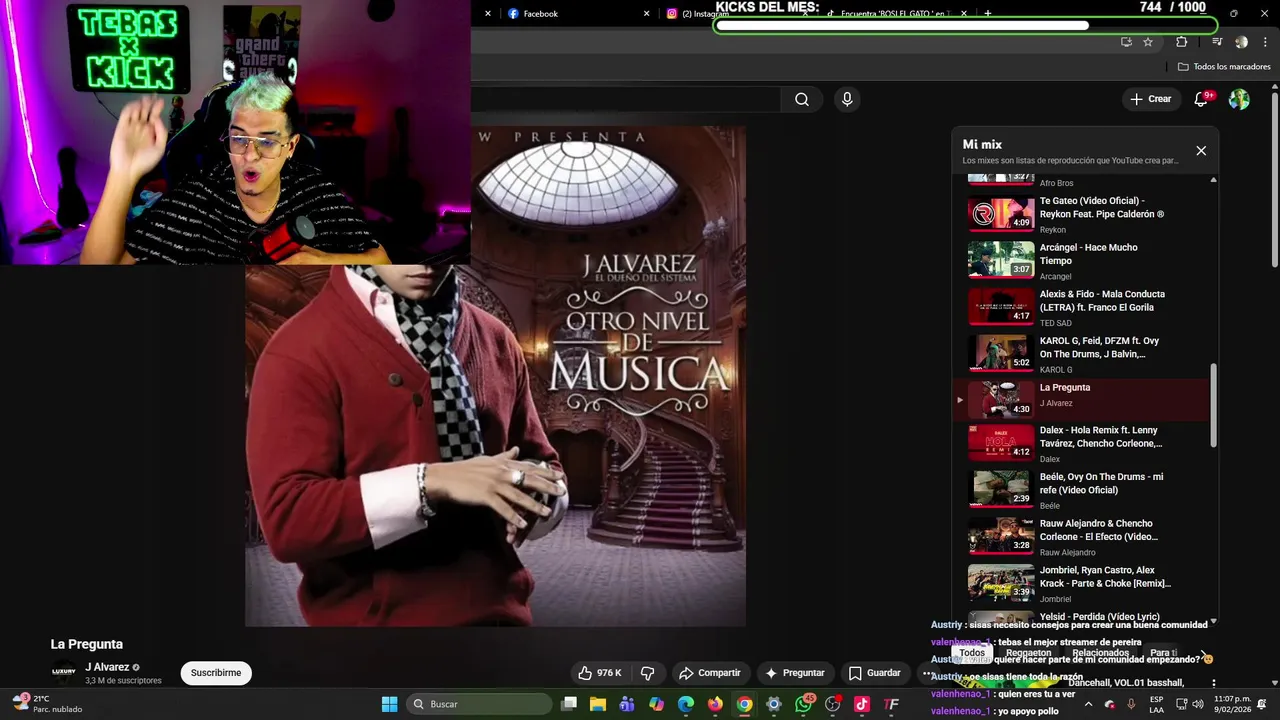Open Chrome extensions puzzle icon
This screenshot has width=1280, height=720.
coord(1181,42)
